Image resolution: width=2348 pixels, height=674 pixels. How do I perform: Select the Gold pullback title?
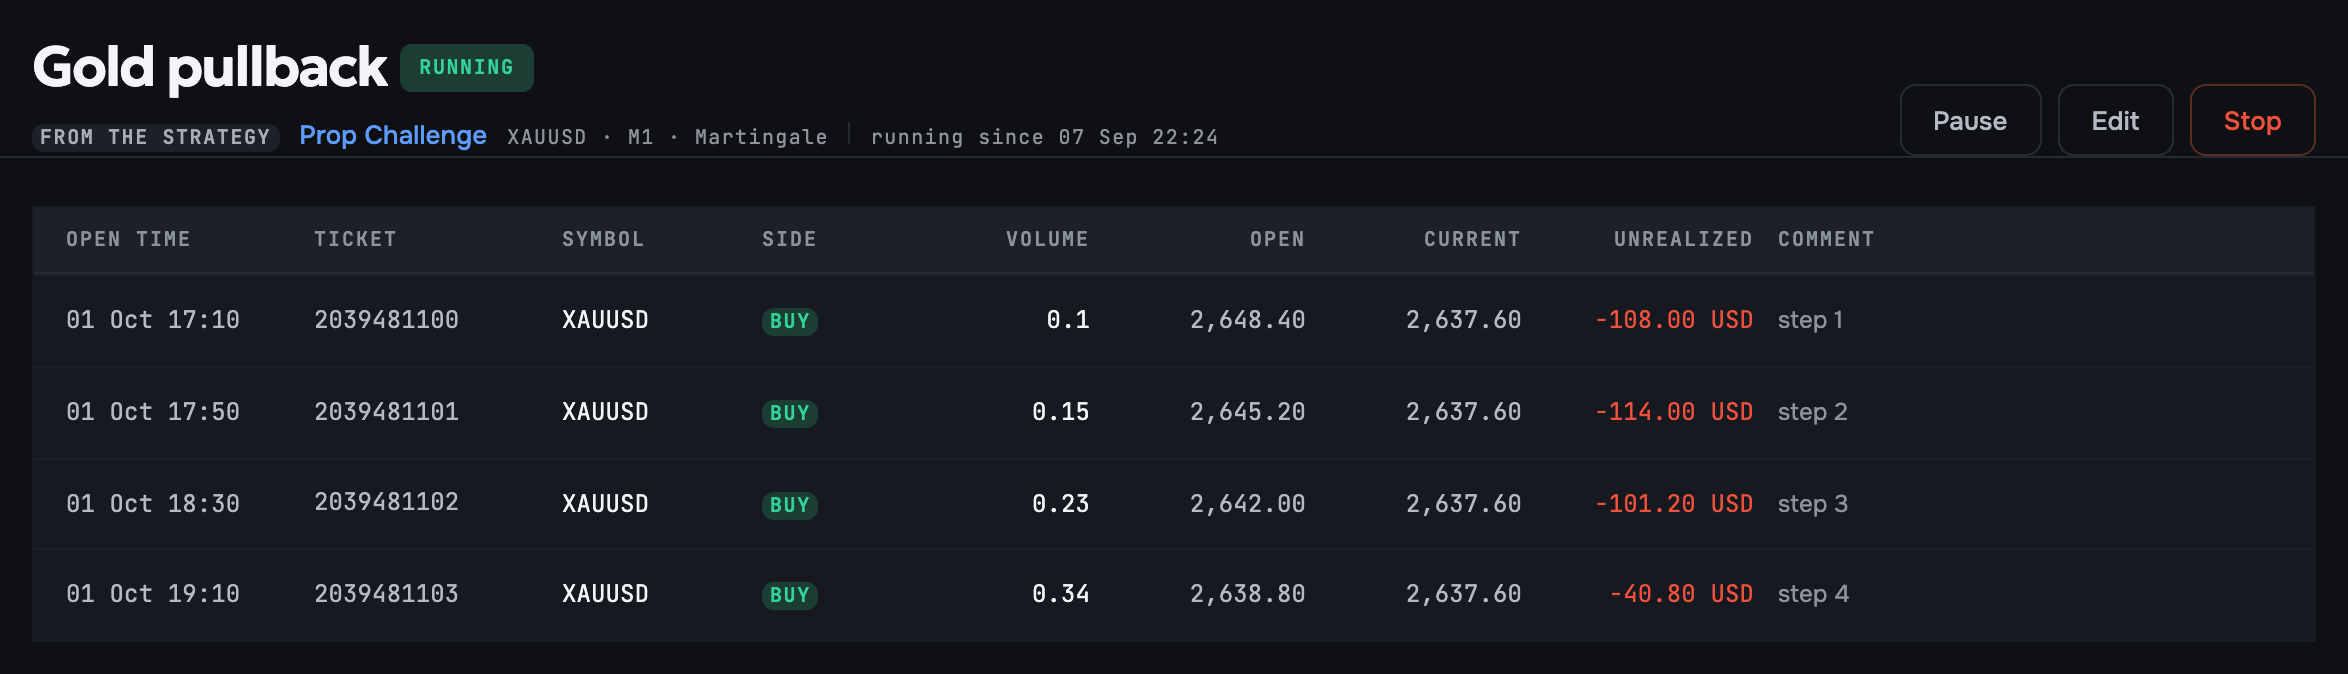210,67
